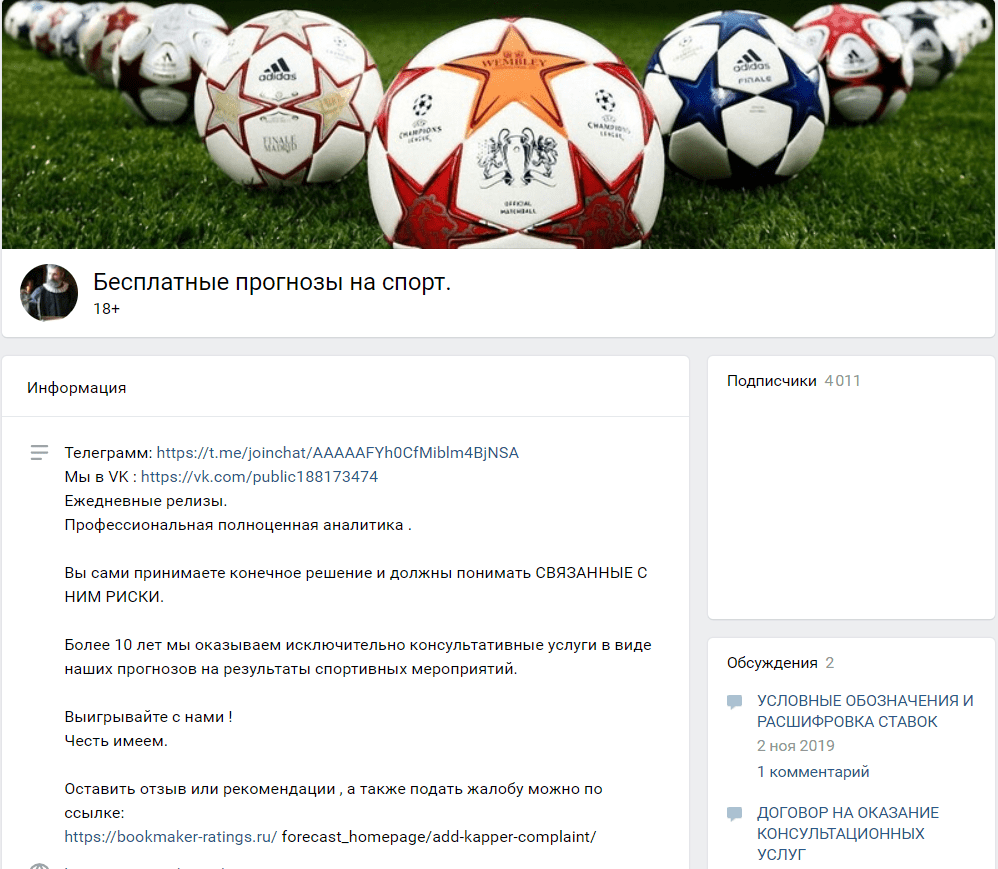Click the speech bubble icon for УСЛОВНЫЕ ОБОЗНАЧЕНИЯ

coord(734,702)
